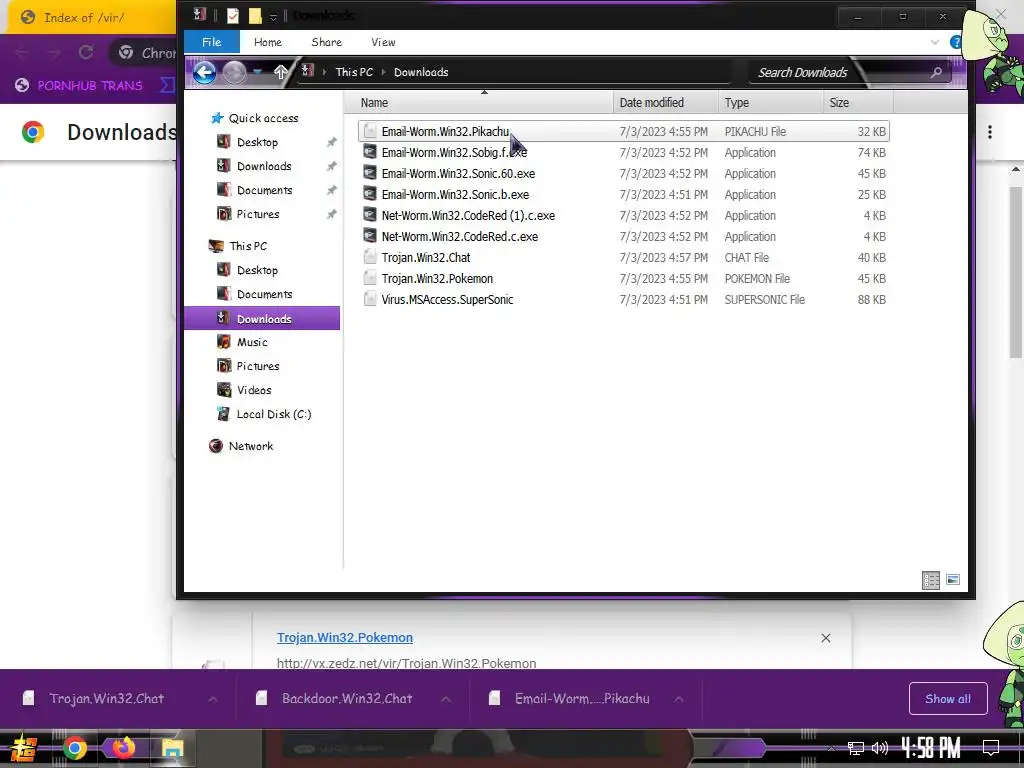Click the Explorer forward navigation arrow
Viewport: 1024px width, 768px height.
234,72
